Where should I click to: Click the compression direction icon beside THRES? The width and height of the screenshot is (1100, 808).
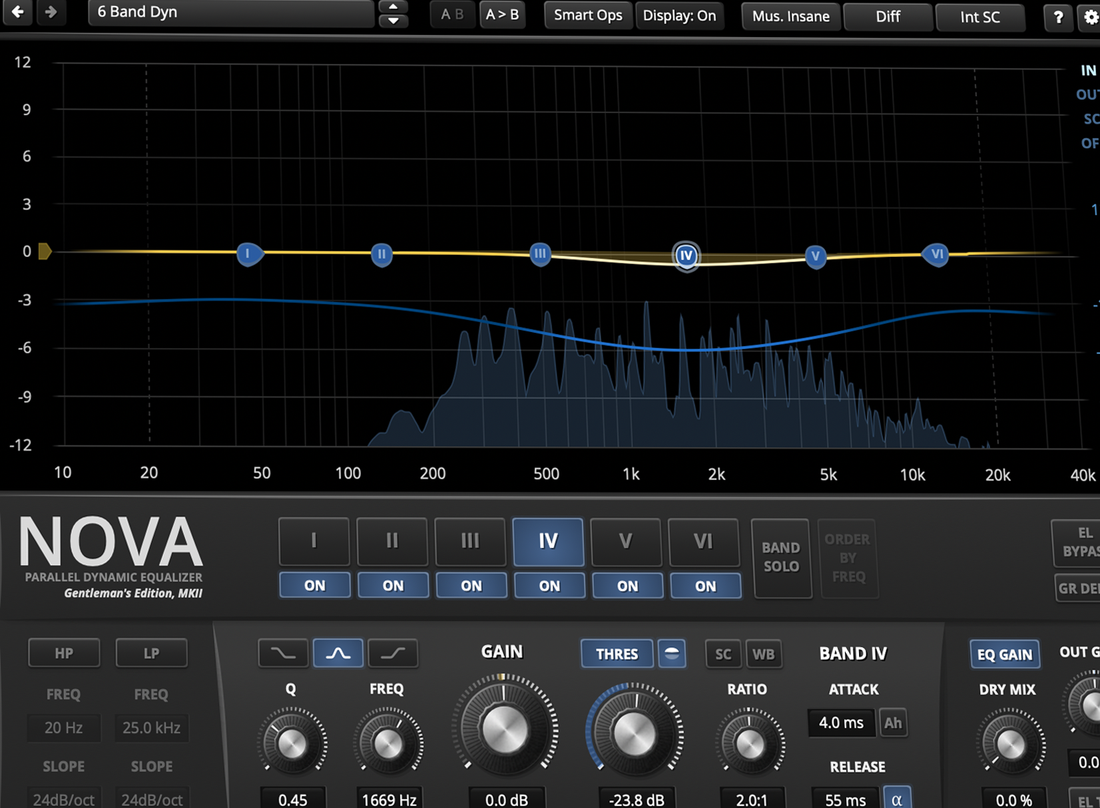pos(671,654)
